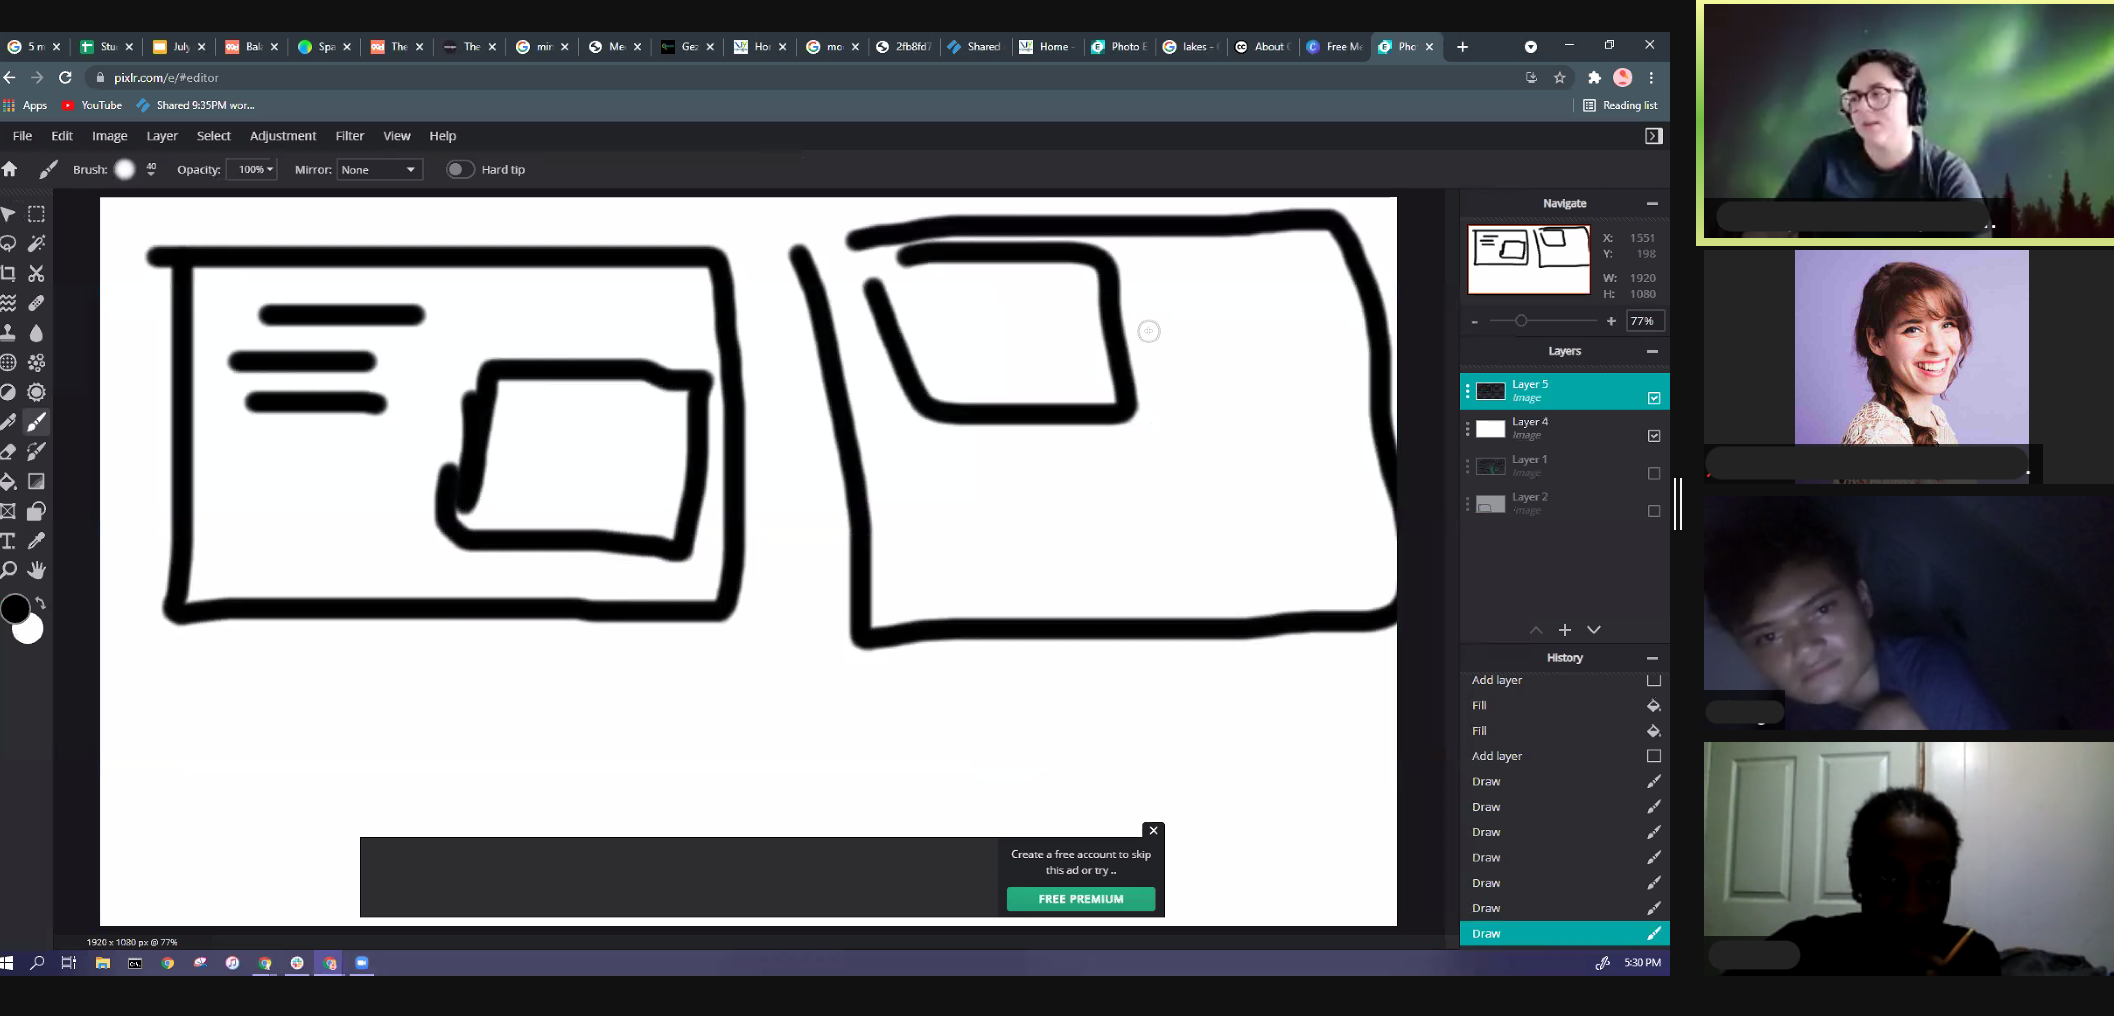Choose the Paint Bucket fill tool
This screenshot has height=1016, width=2114.
pos(8,482)
